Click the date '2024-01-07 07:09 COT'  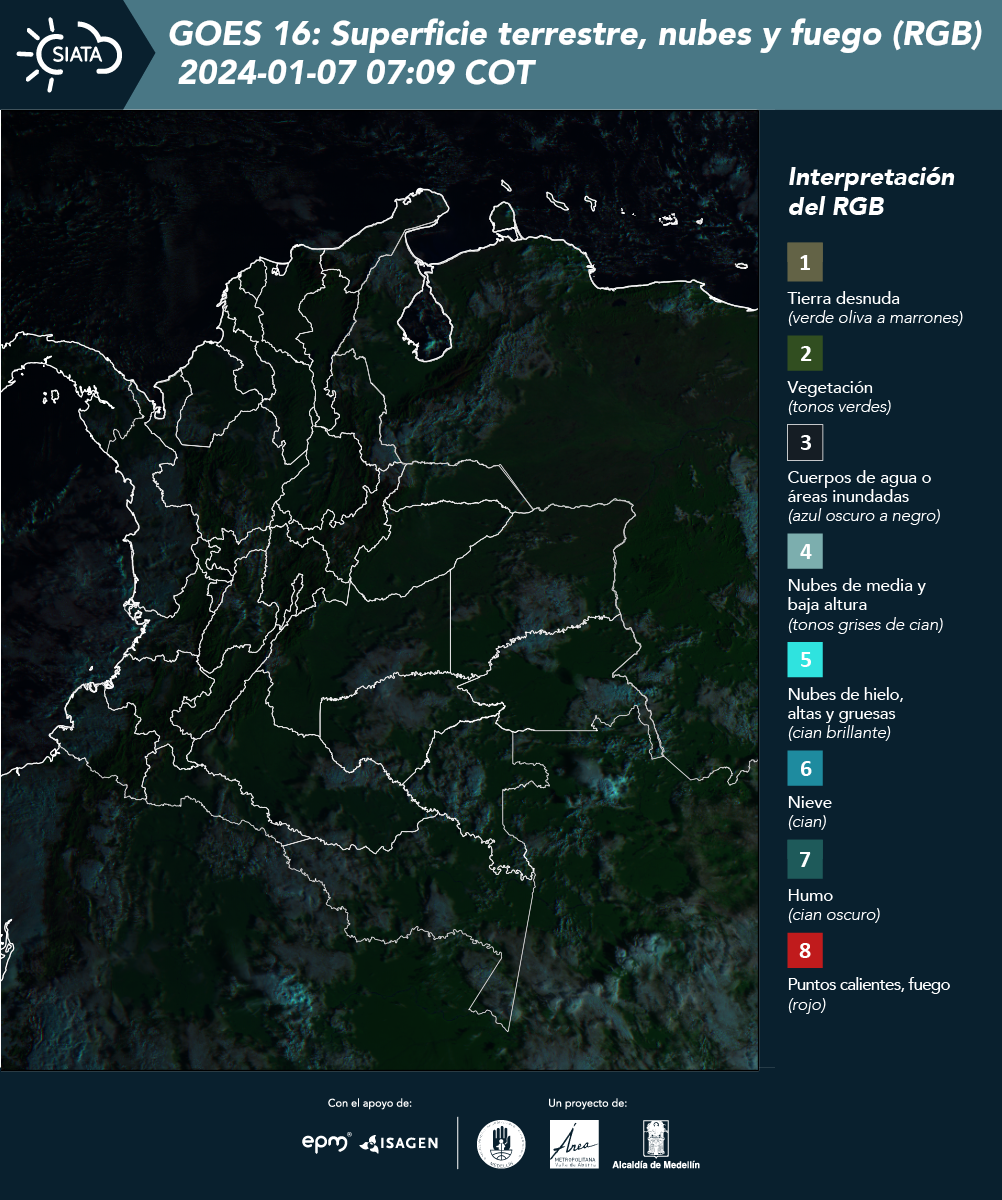(x=356, y=73)
